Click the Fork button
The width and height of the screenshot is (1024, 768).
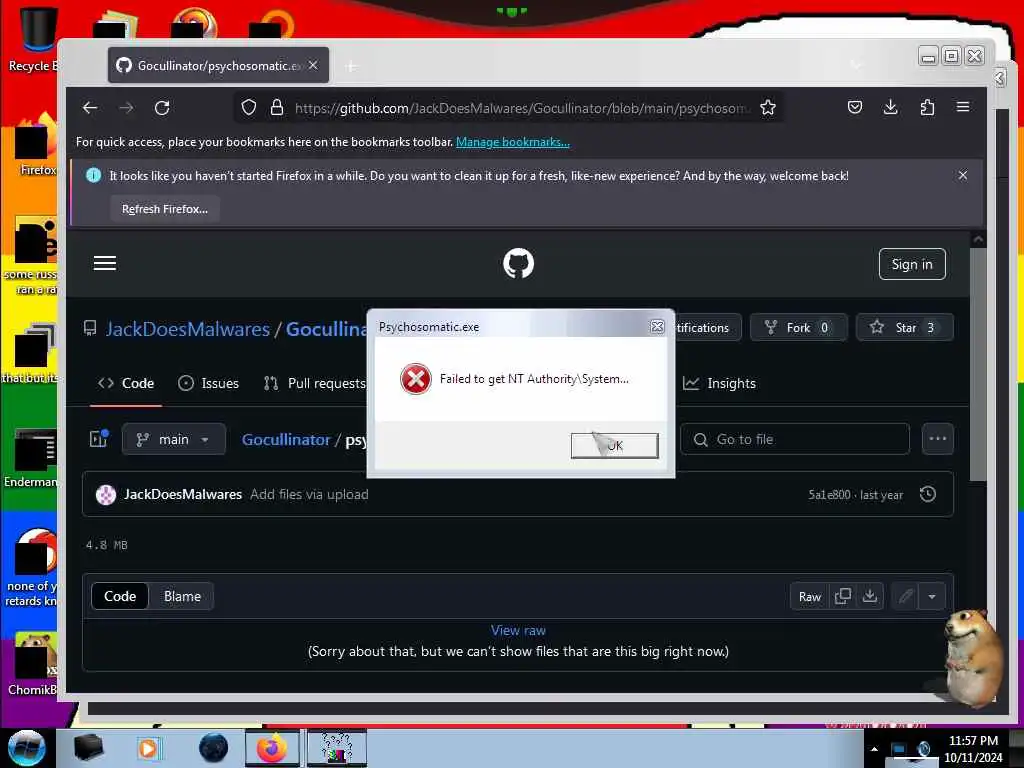pyautogui.click(x=798, y=327)
